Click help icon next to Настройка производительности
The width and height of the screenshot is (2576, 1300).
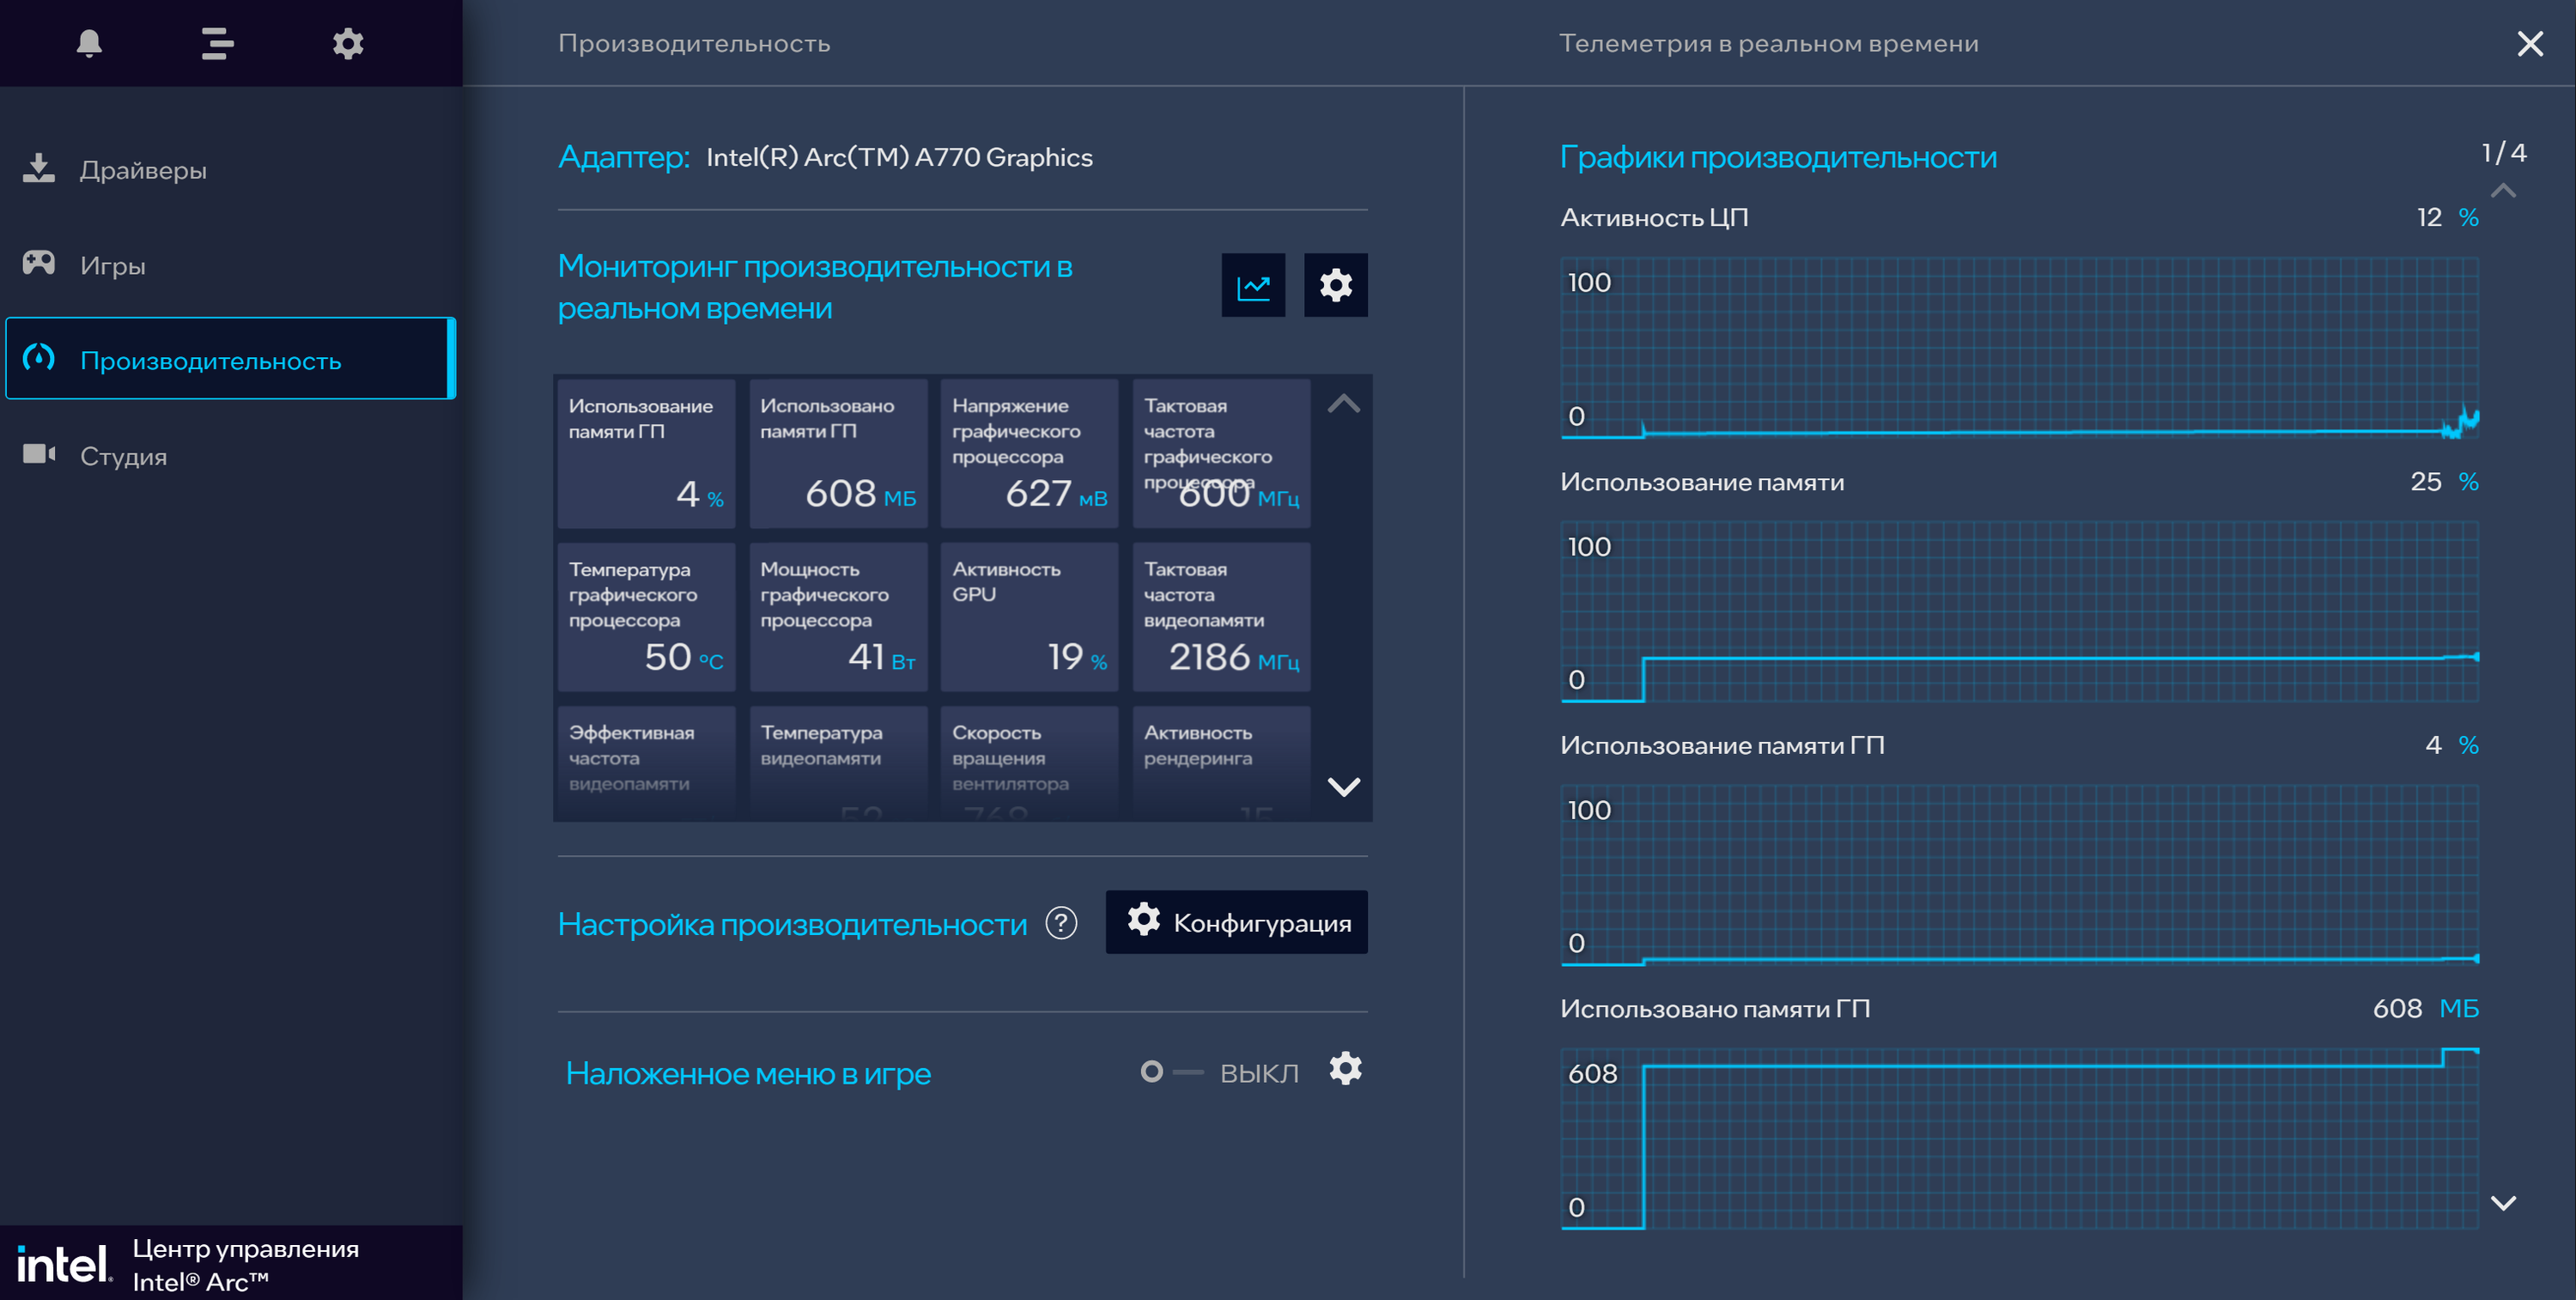[x=1061, y=923]
